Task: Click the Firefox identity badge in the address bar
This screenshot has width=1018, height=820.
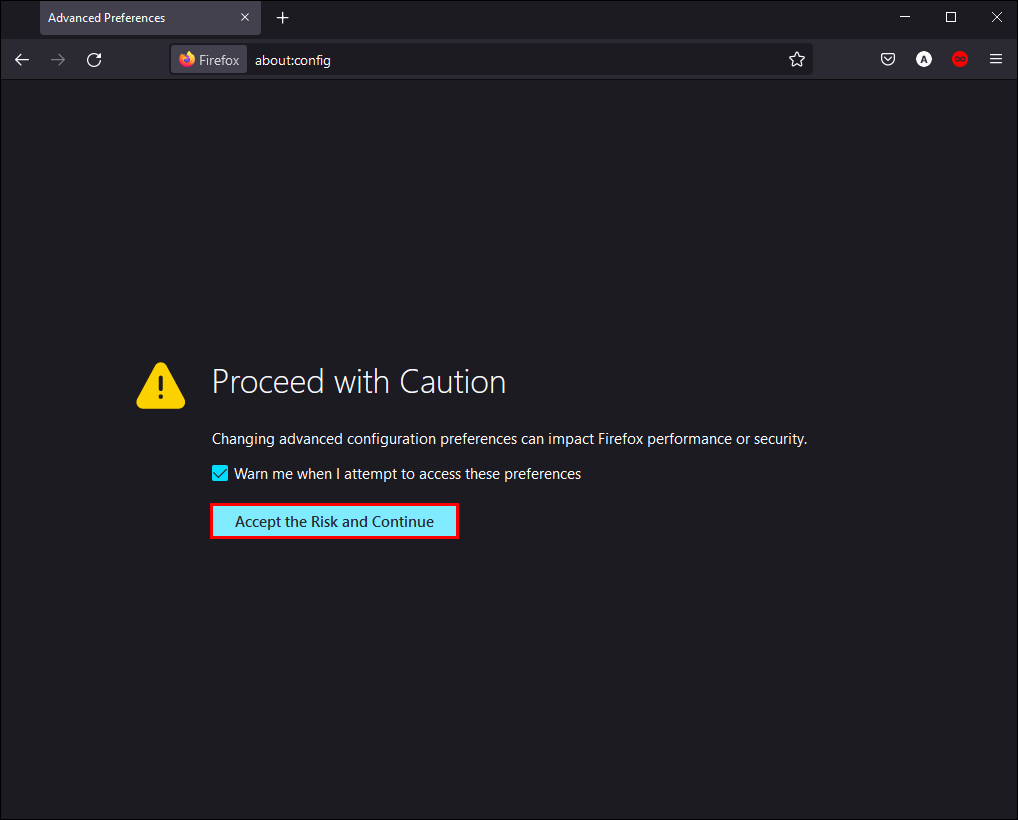Action: coord(209,60)
